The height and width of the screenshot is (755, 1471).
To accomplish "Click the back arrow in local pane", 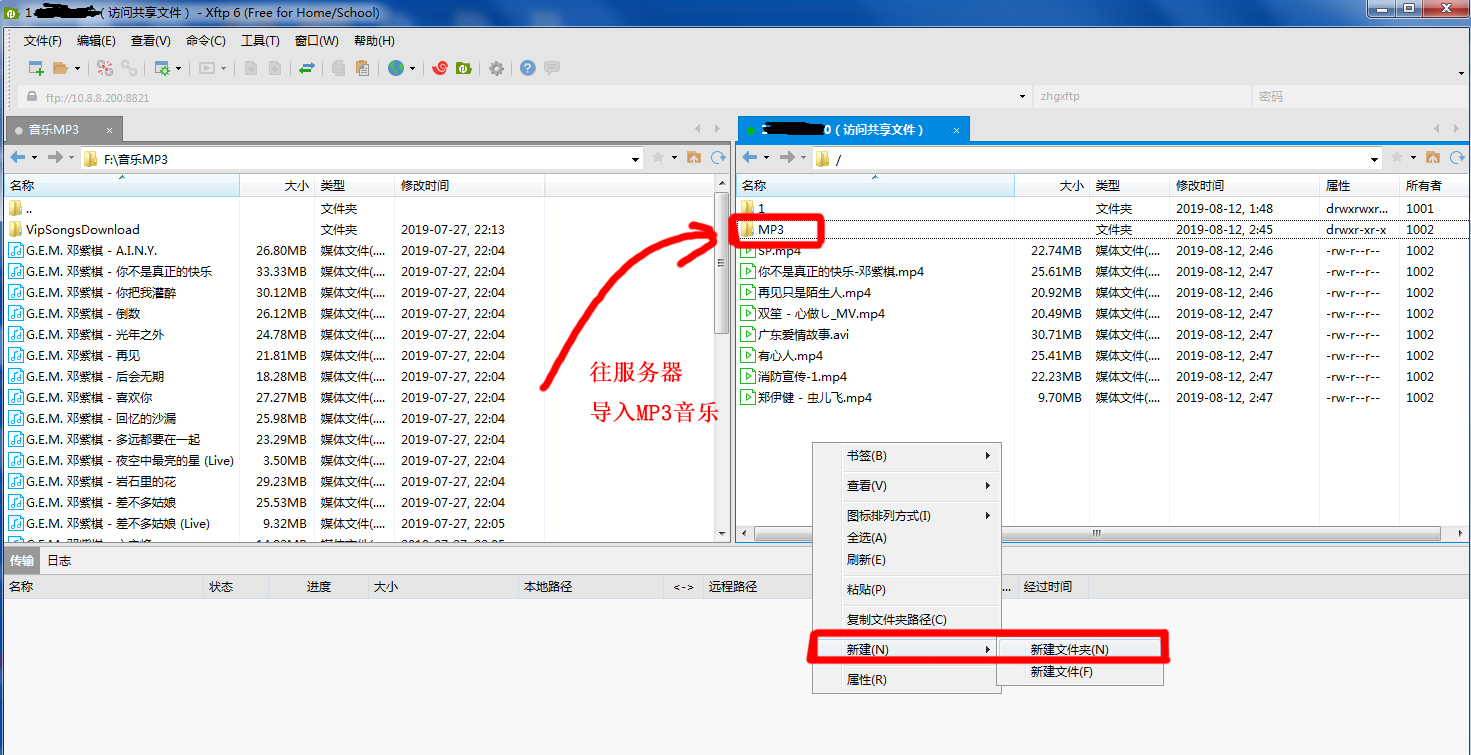I will [17, 158].
